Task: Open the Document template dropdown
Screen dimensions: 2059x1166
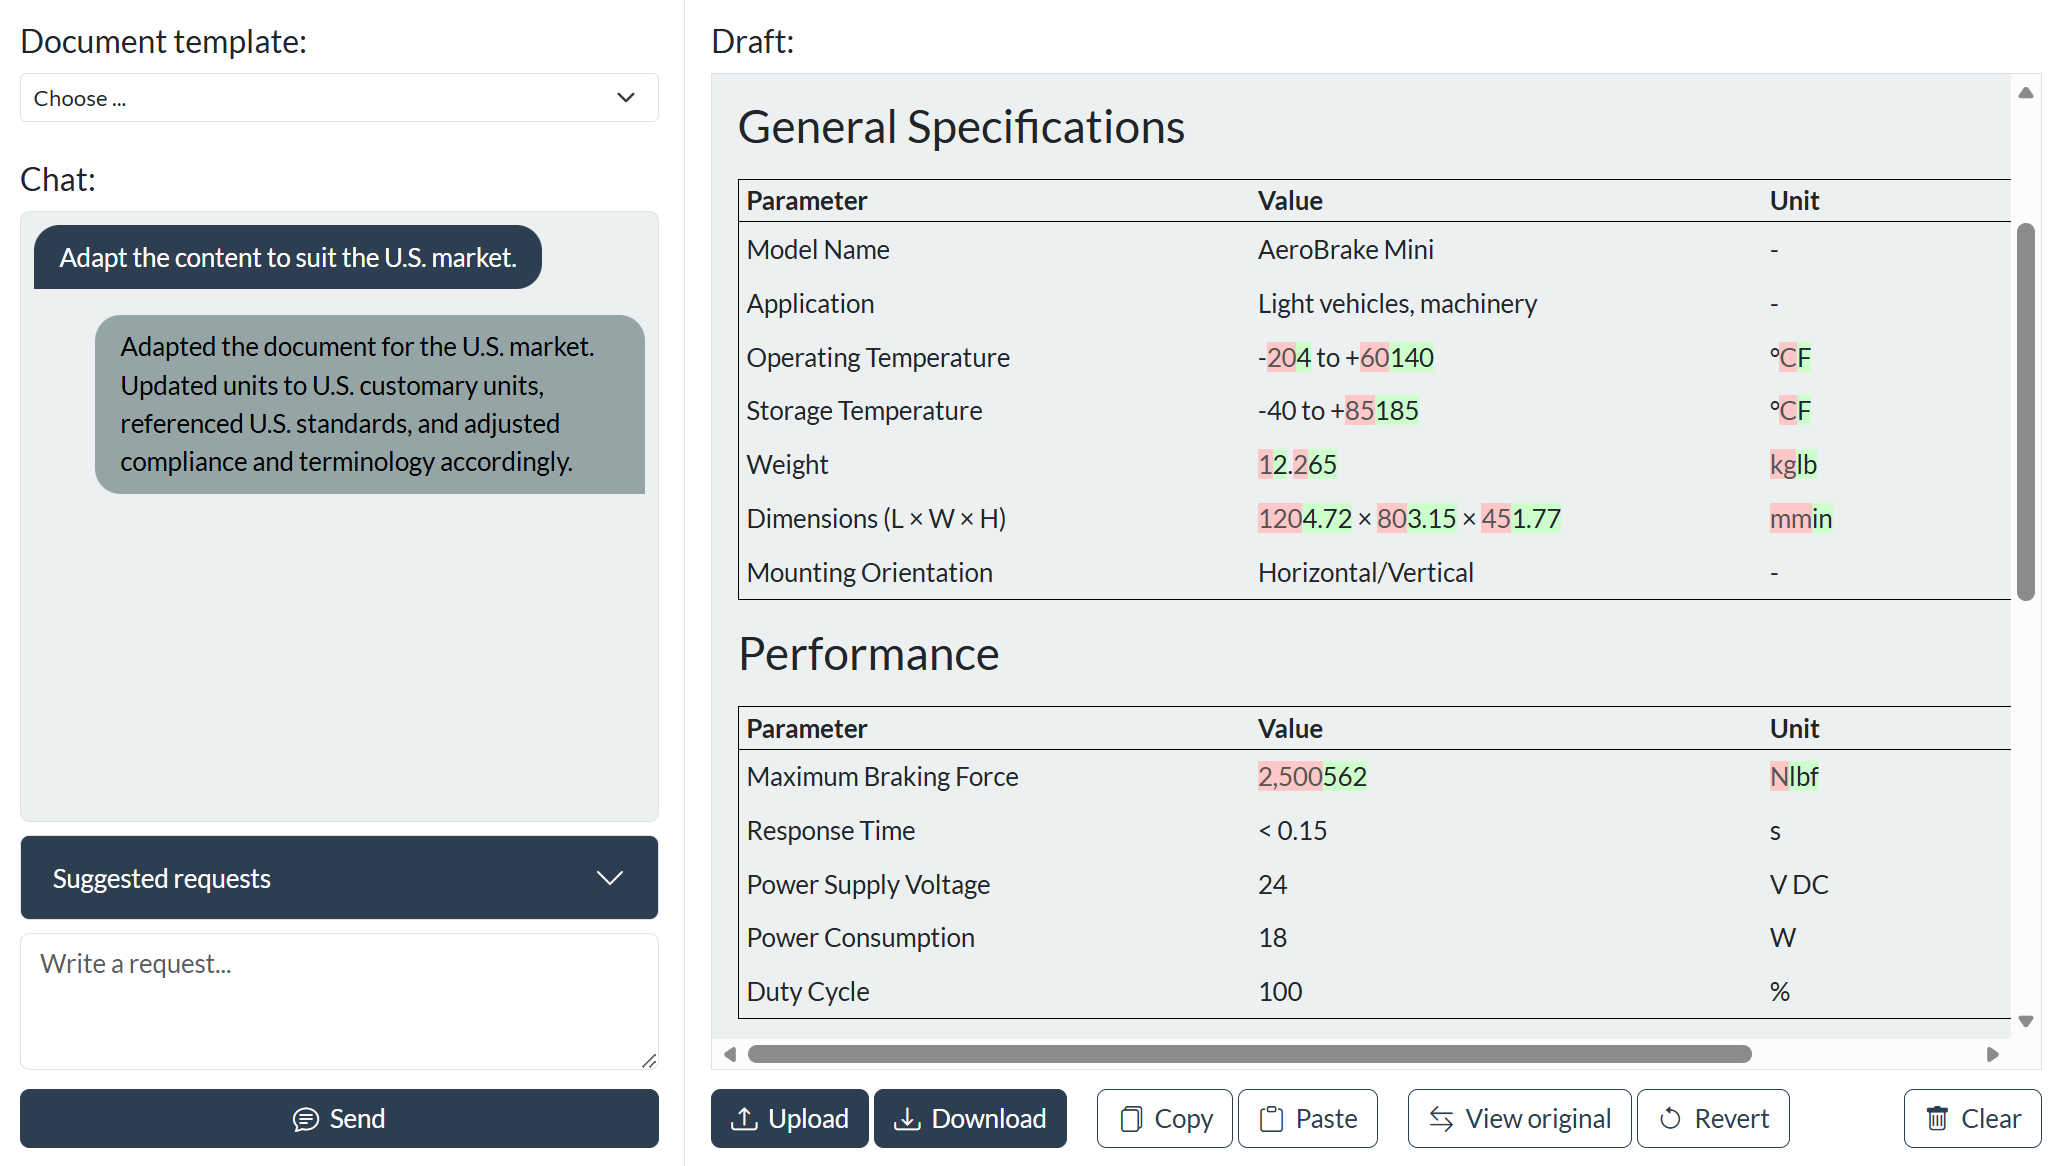Action: click(x=339, y=98)
